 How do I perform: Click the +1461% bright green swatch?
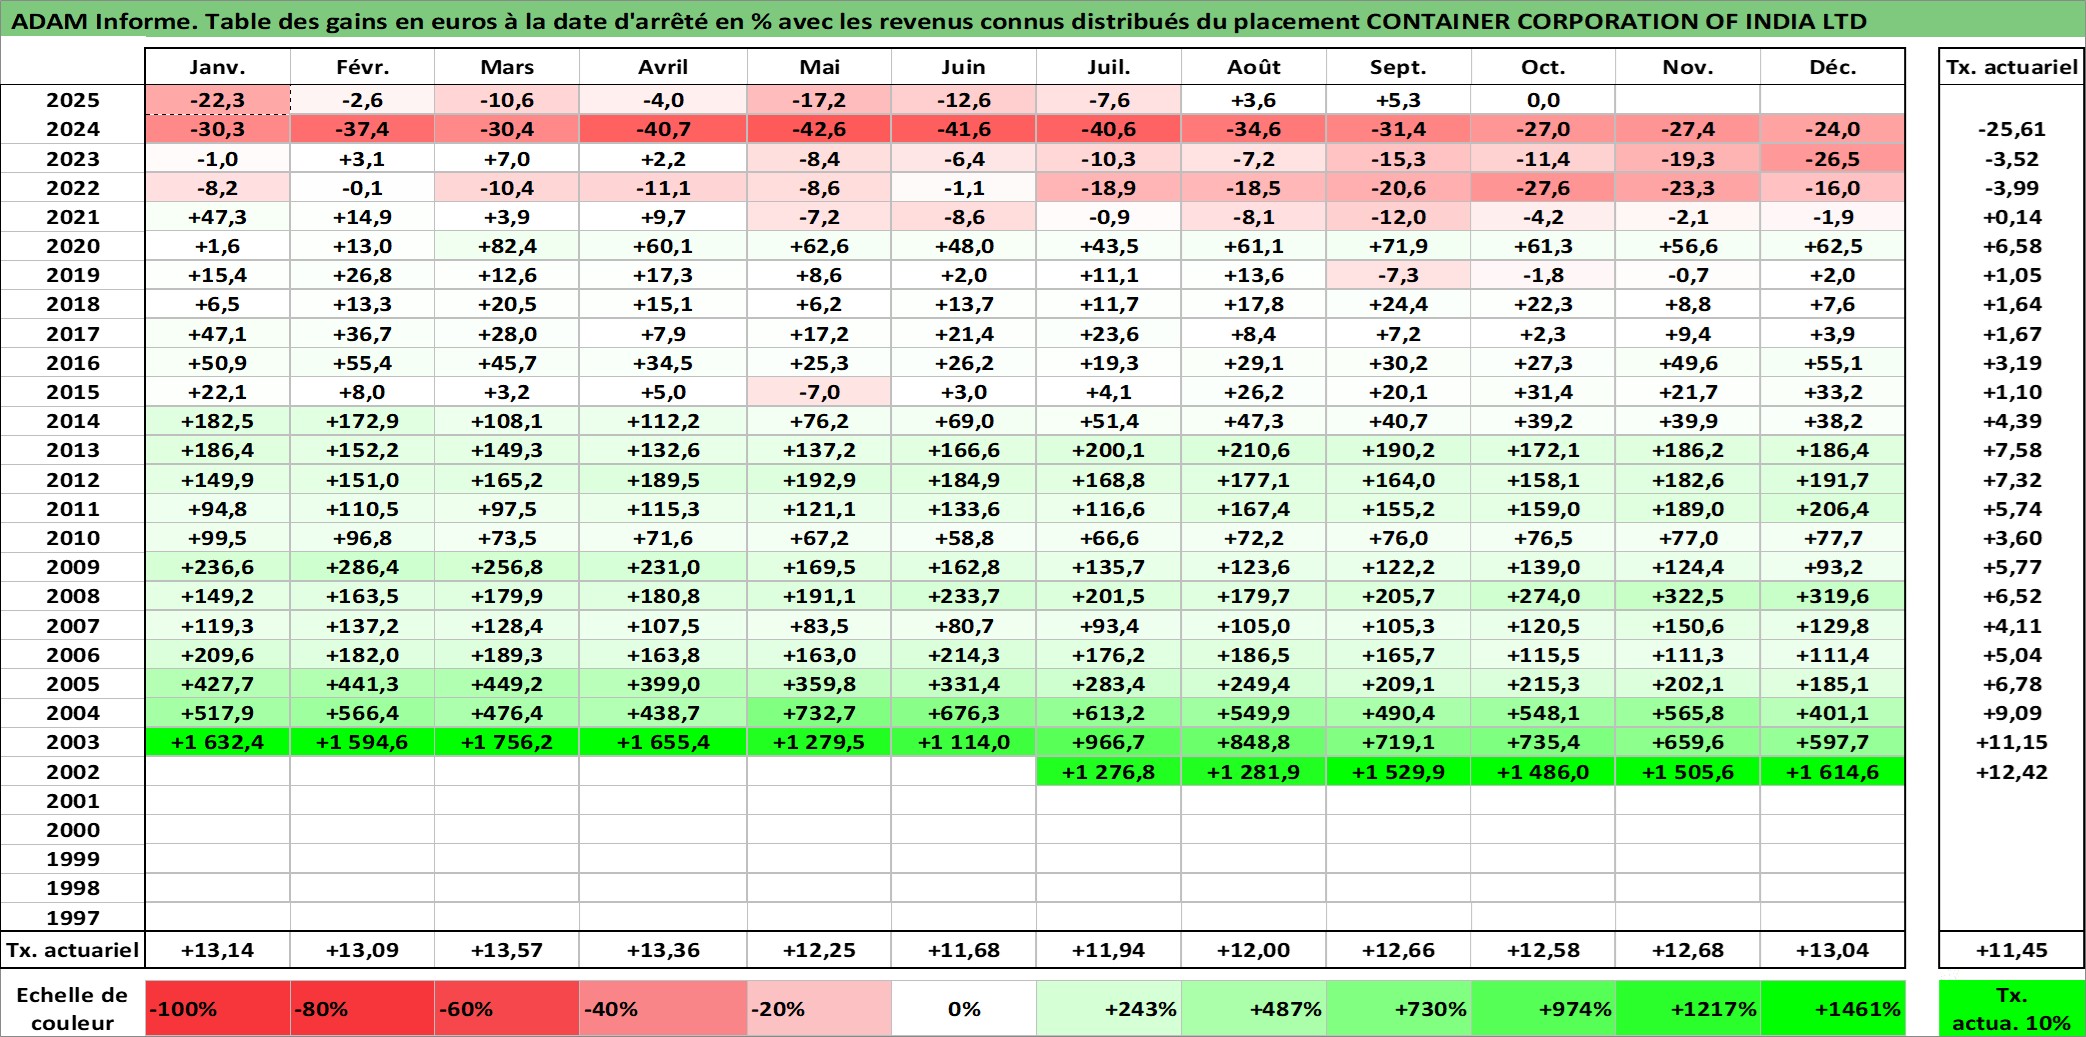tap(1832, 1008)
